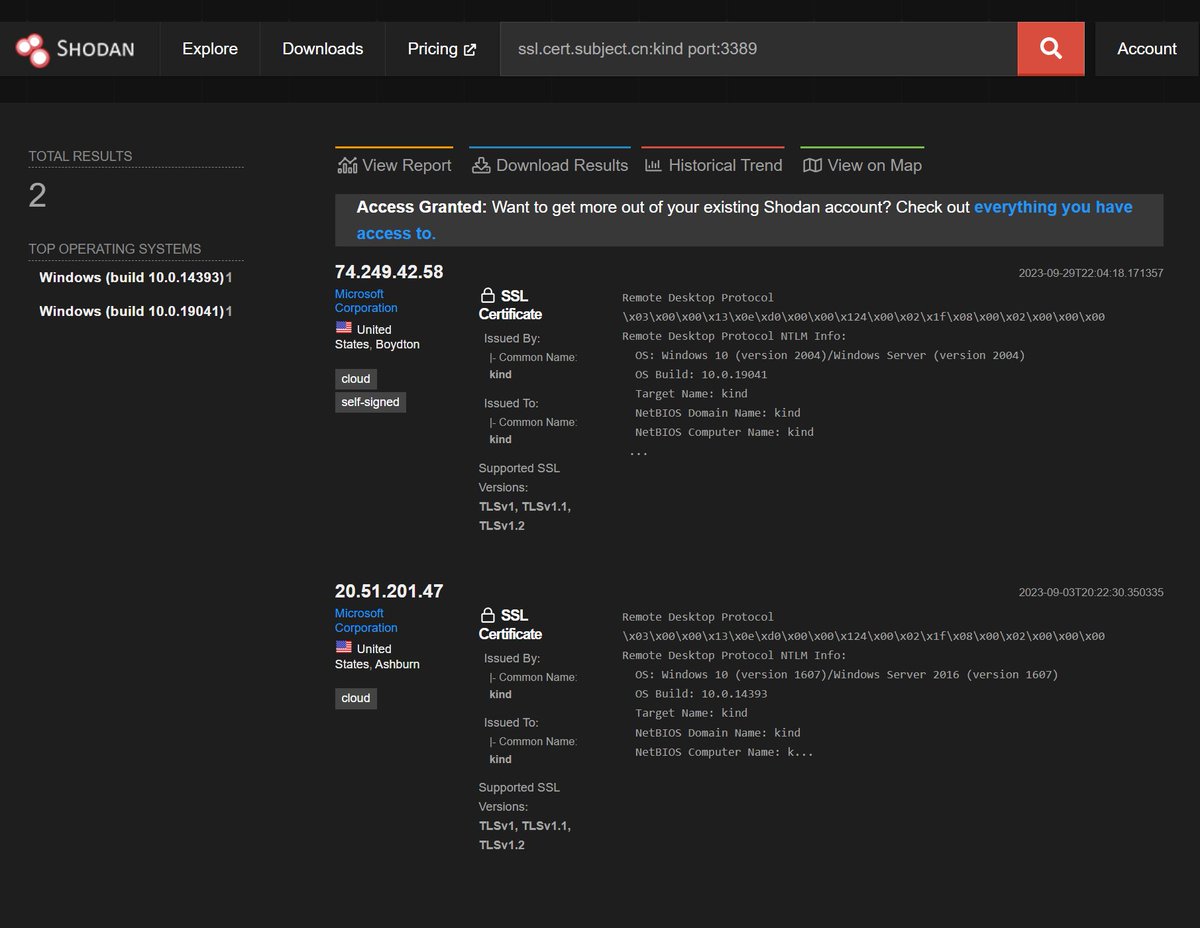Open the Downloads page
This screenshot has height=928, width=1200.
(322, 49)
